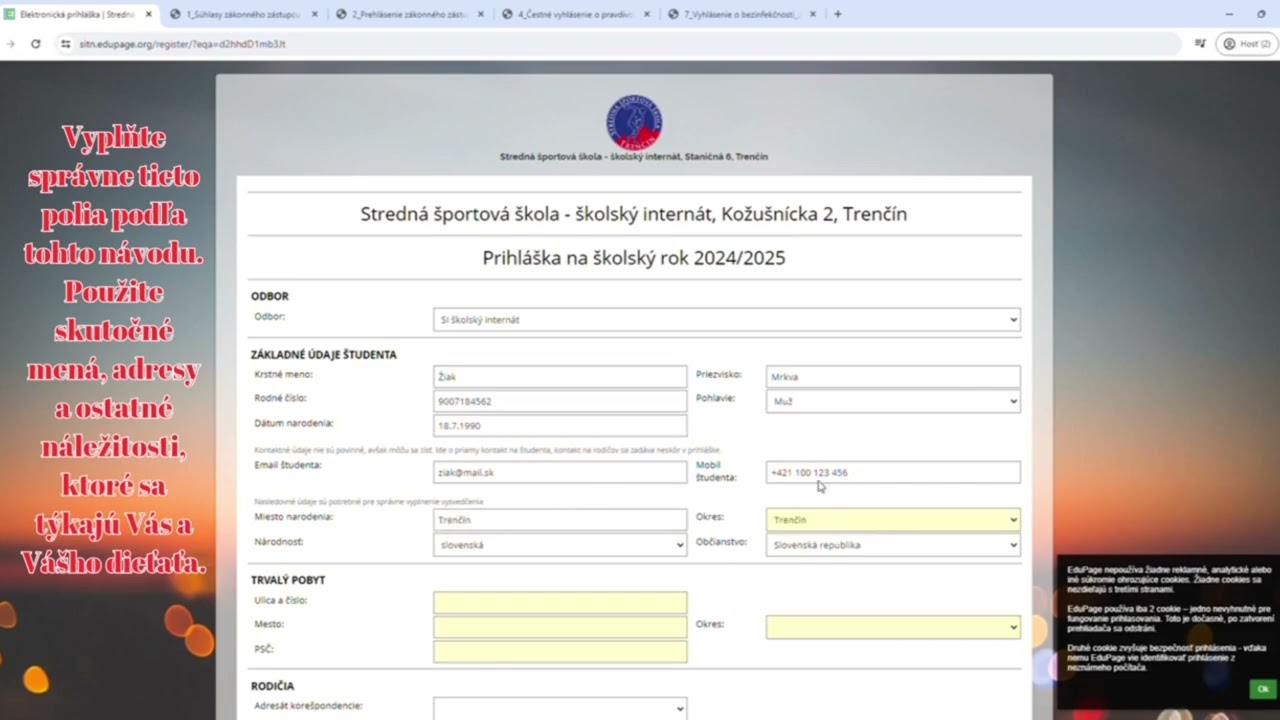
Task: Click the Ulica a číslo field
Action: tap(560, 602)
